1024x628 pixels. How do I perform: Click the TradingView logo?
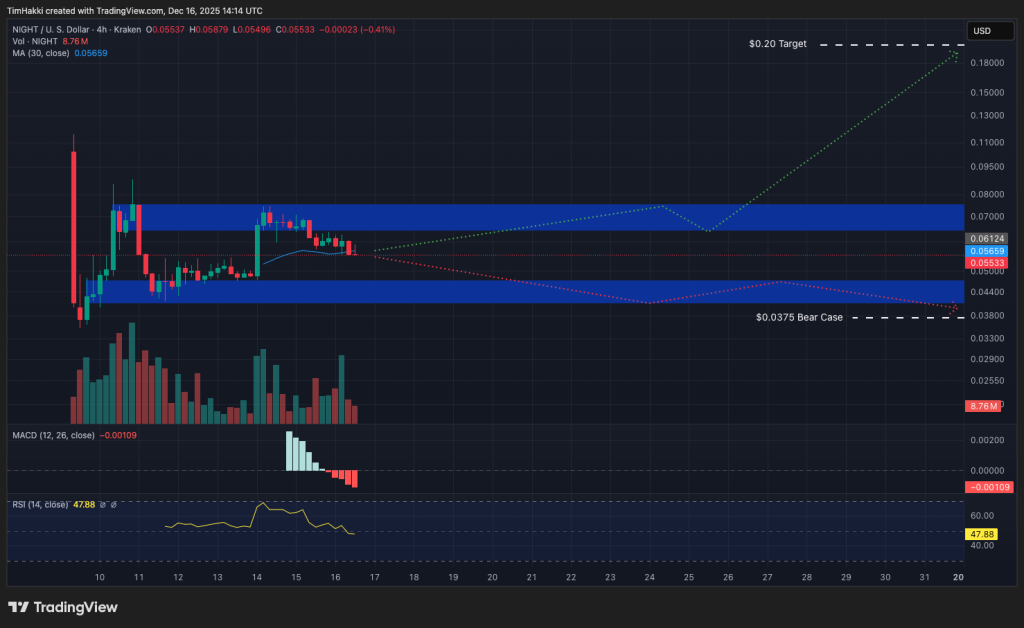64,607
